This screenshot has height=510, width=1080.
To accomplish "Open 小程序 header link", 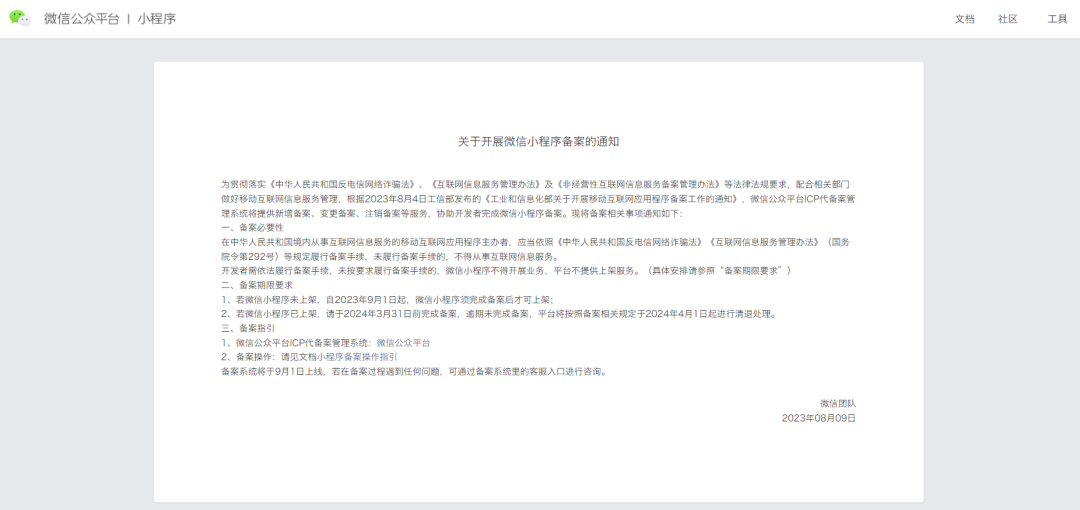I will [x=156, y=19].
